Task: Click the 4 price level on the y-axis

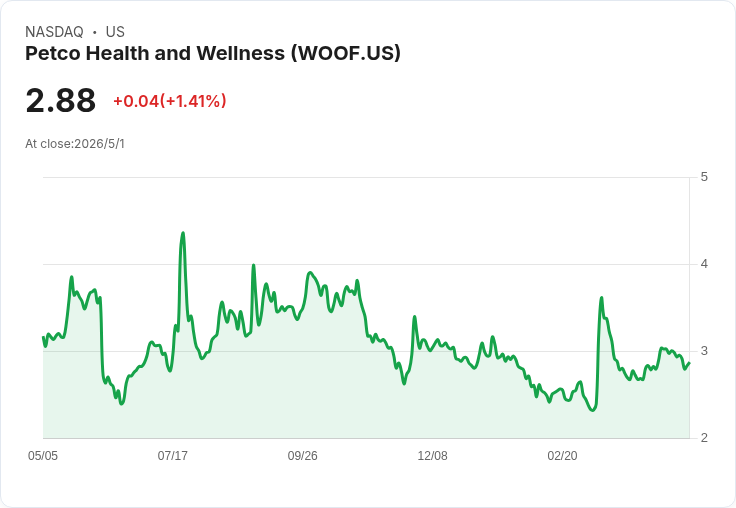Action: coord(704,264)
